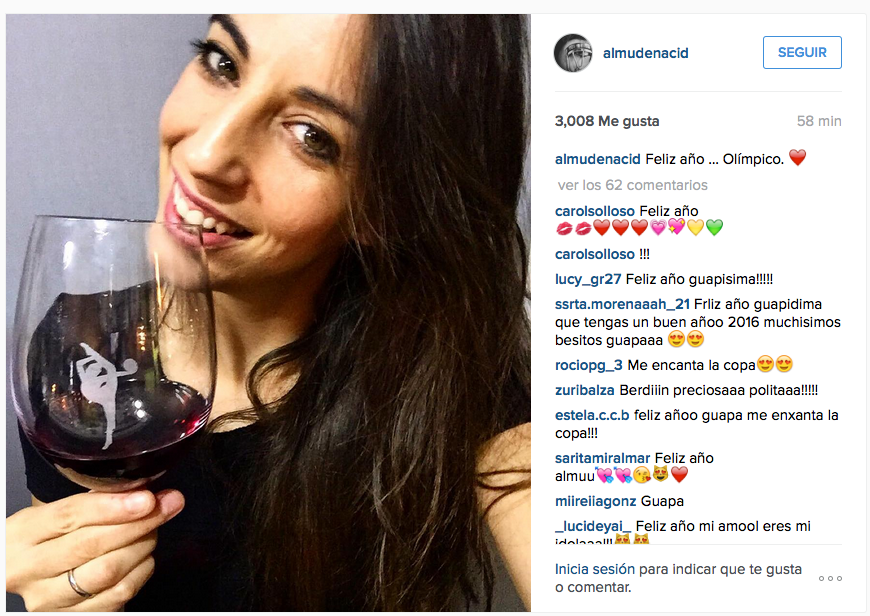The height and width of the screenshot is (616, 870).
Task: Open estela.c.c.b commenter profile
Action: [x=591, y=415]
